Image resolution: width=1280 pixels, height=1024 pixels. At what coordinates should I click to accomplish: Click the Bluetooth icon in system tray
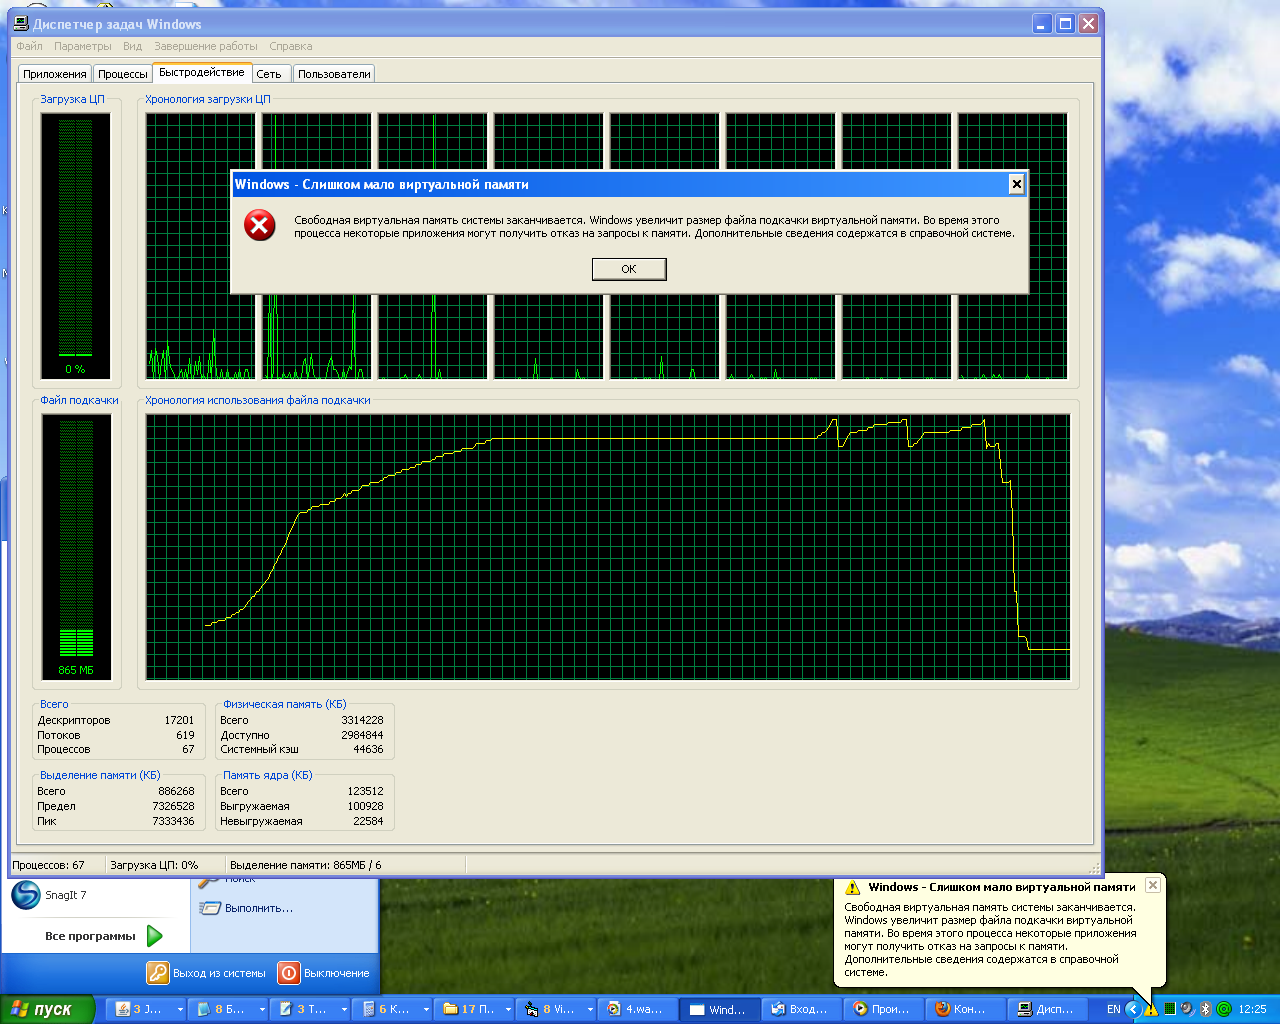[x=1205, y=1009]
